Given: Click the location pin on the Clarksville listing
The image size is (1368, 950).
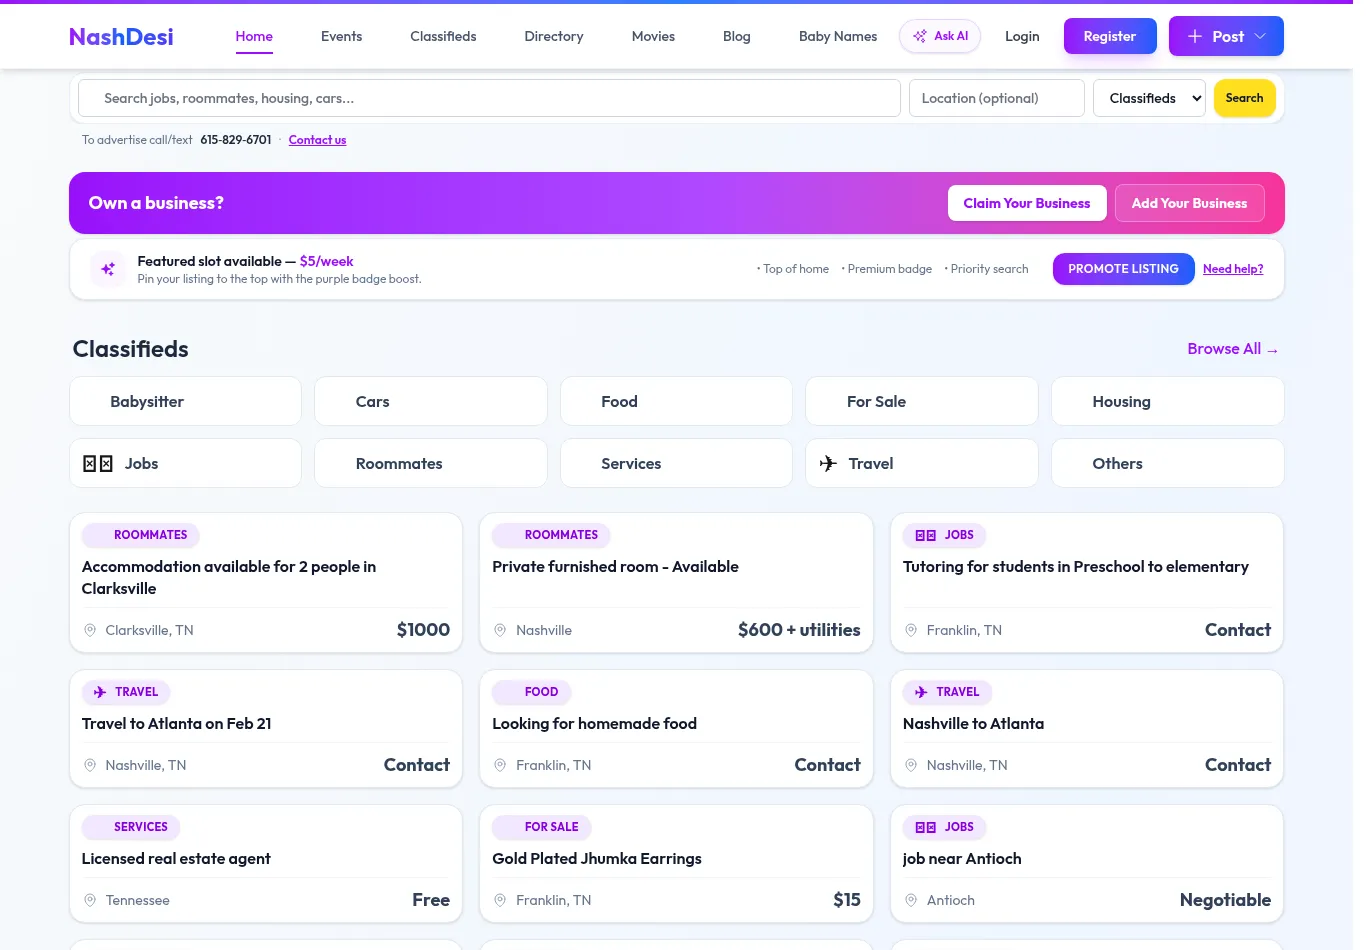Looking at the screenshot, I should point(90,630).
